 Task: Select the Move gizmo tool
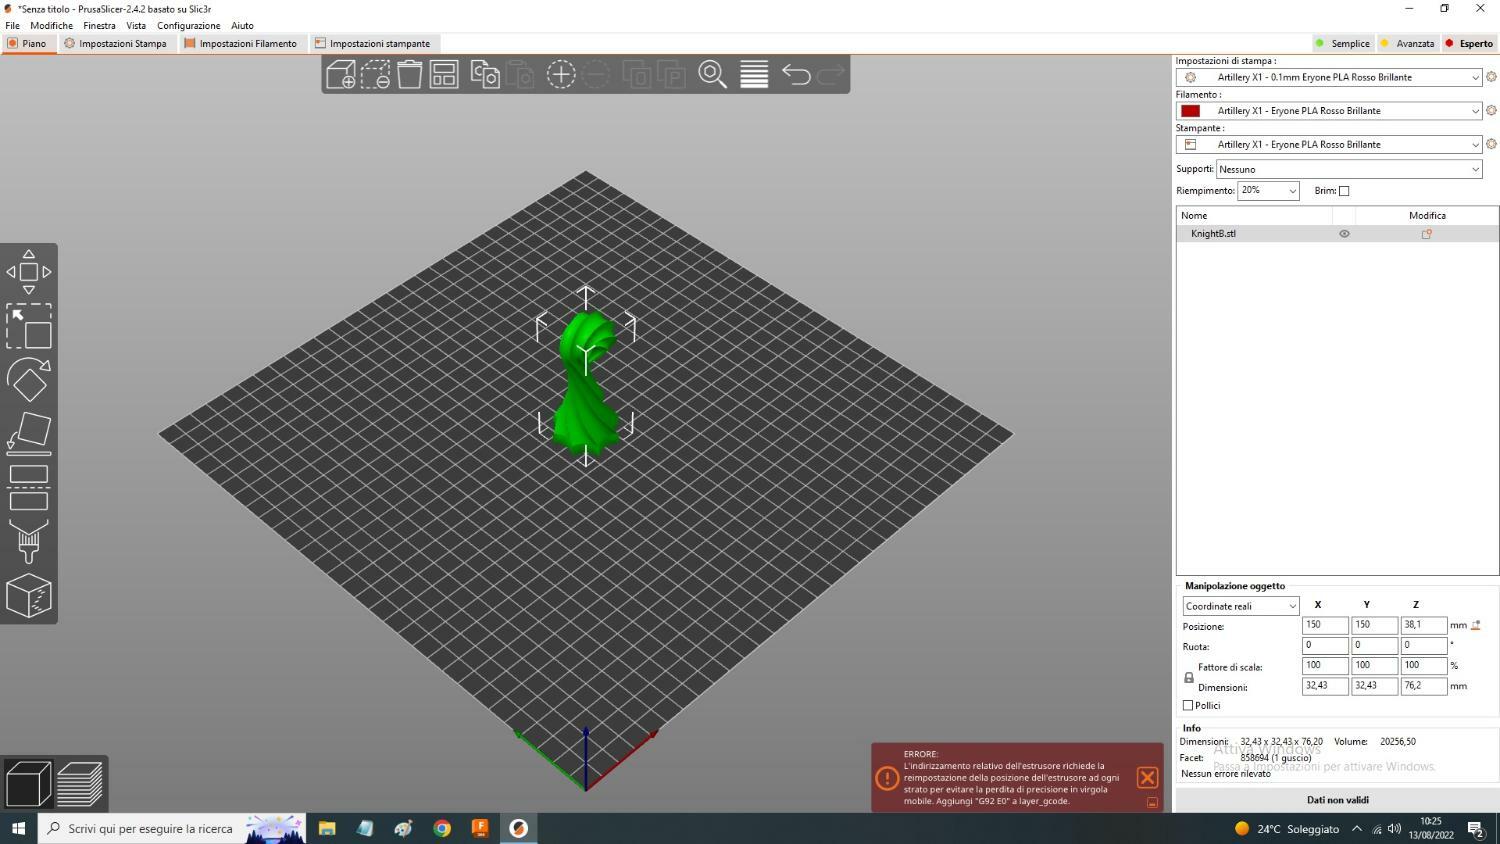coord(29,272)
